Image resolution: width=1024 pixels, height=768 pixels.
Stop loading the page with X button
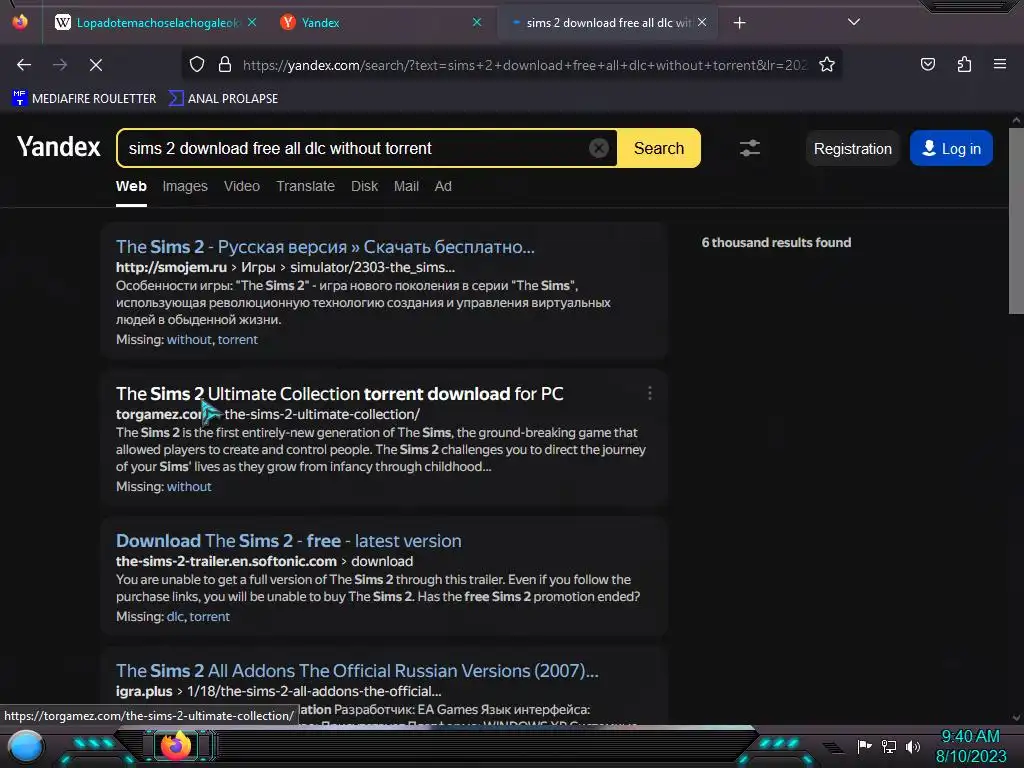[x=96, y=65]
